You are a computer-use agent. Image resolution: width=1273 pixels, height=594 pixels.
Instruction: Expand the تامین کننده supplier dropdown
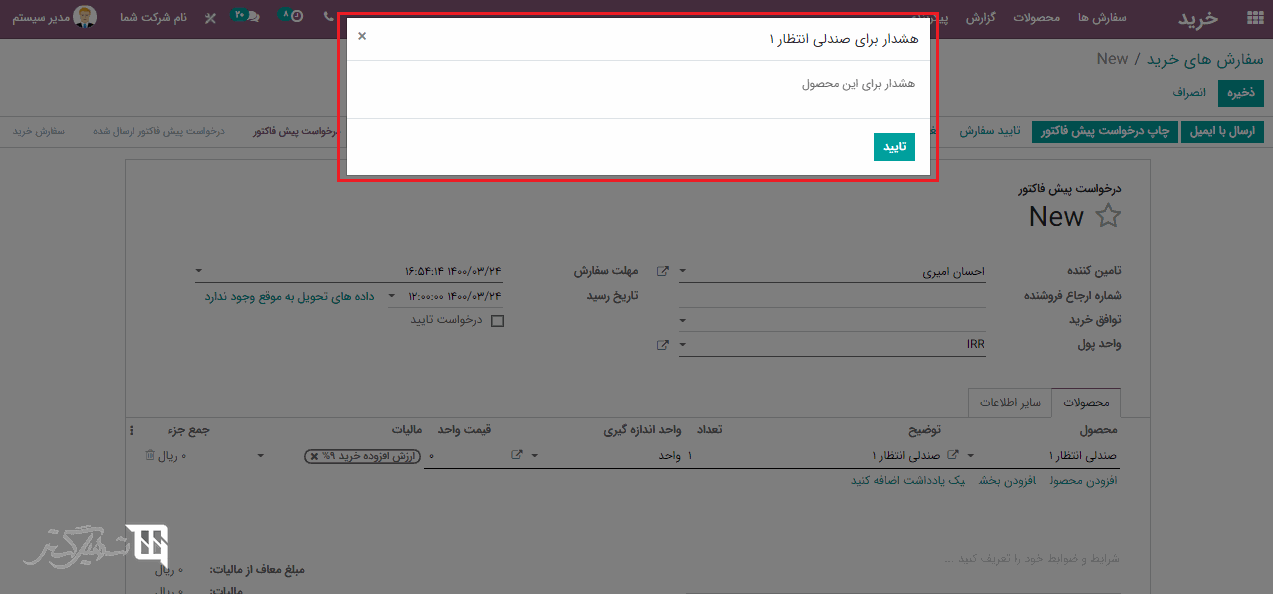point(683,271)
